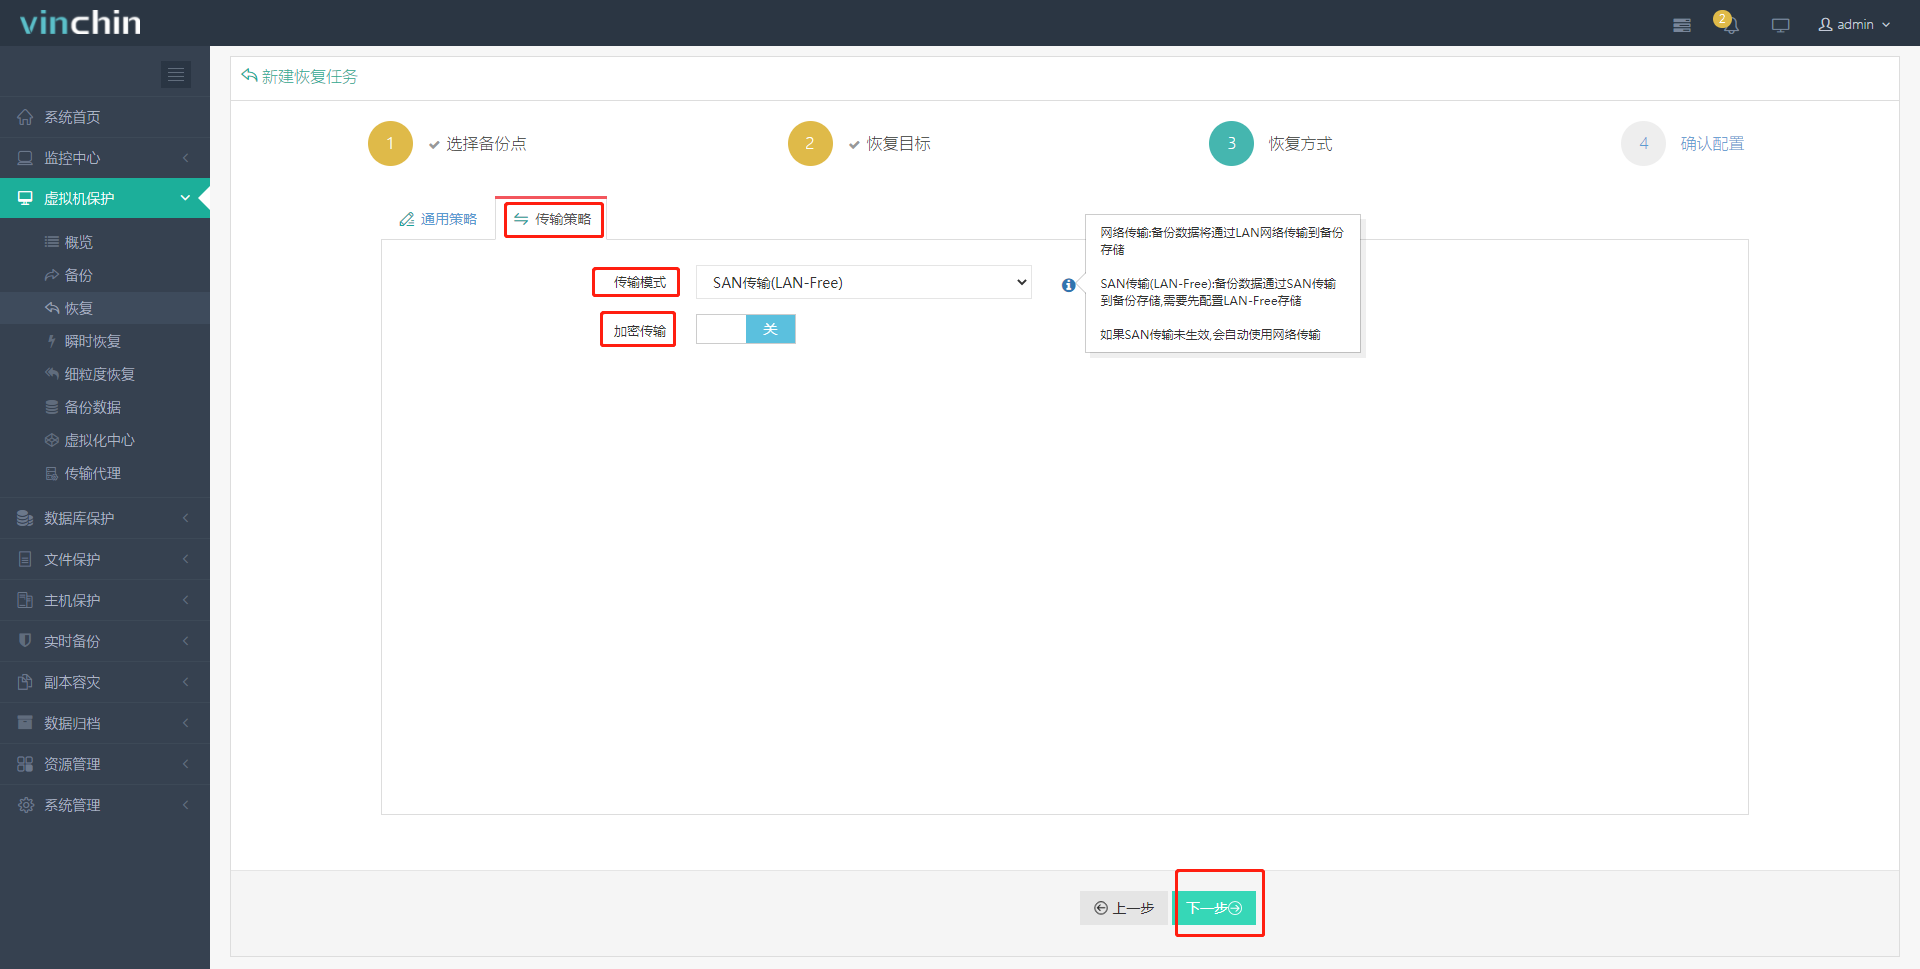Collapse the 虚拟机保护 menu chevron
Viewport: 1920px width, 969px height.
click(x=185, y=198)
